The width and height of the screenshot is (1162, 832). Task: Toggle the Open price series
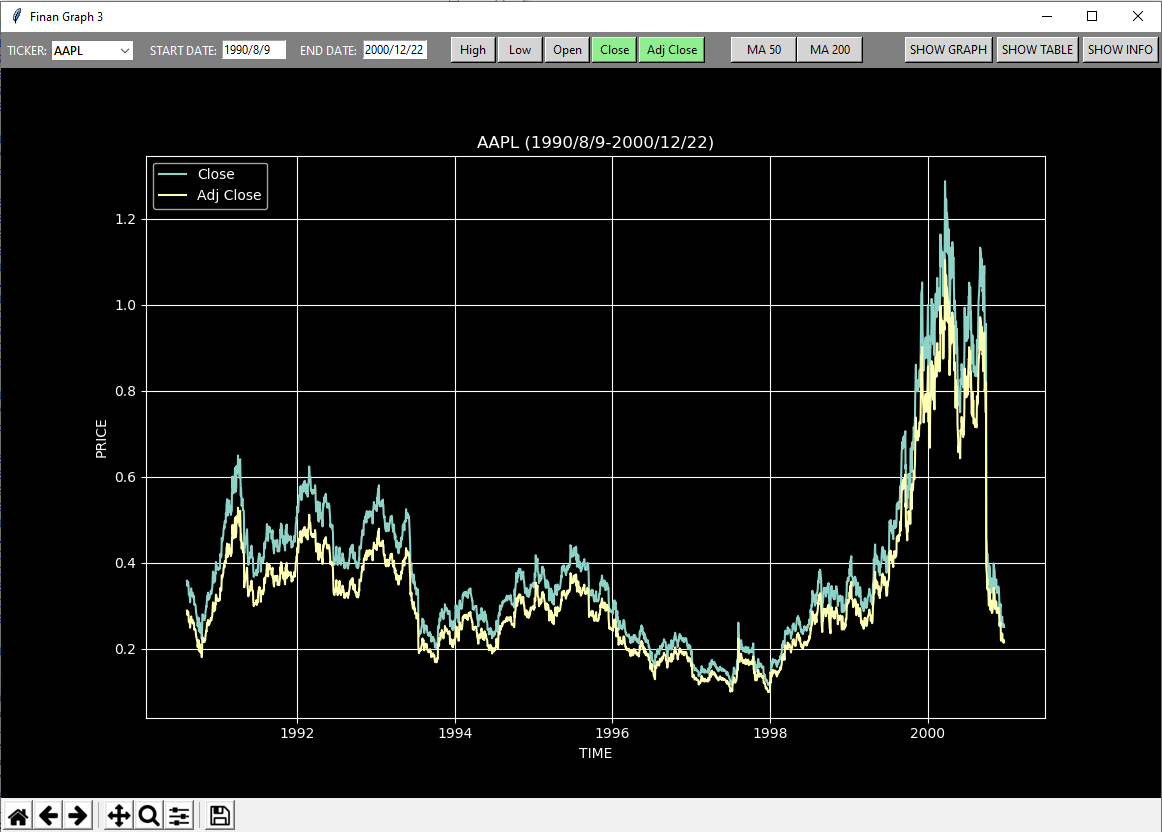567,50
